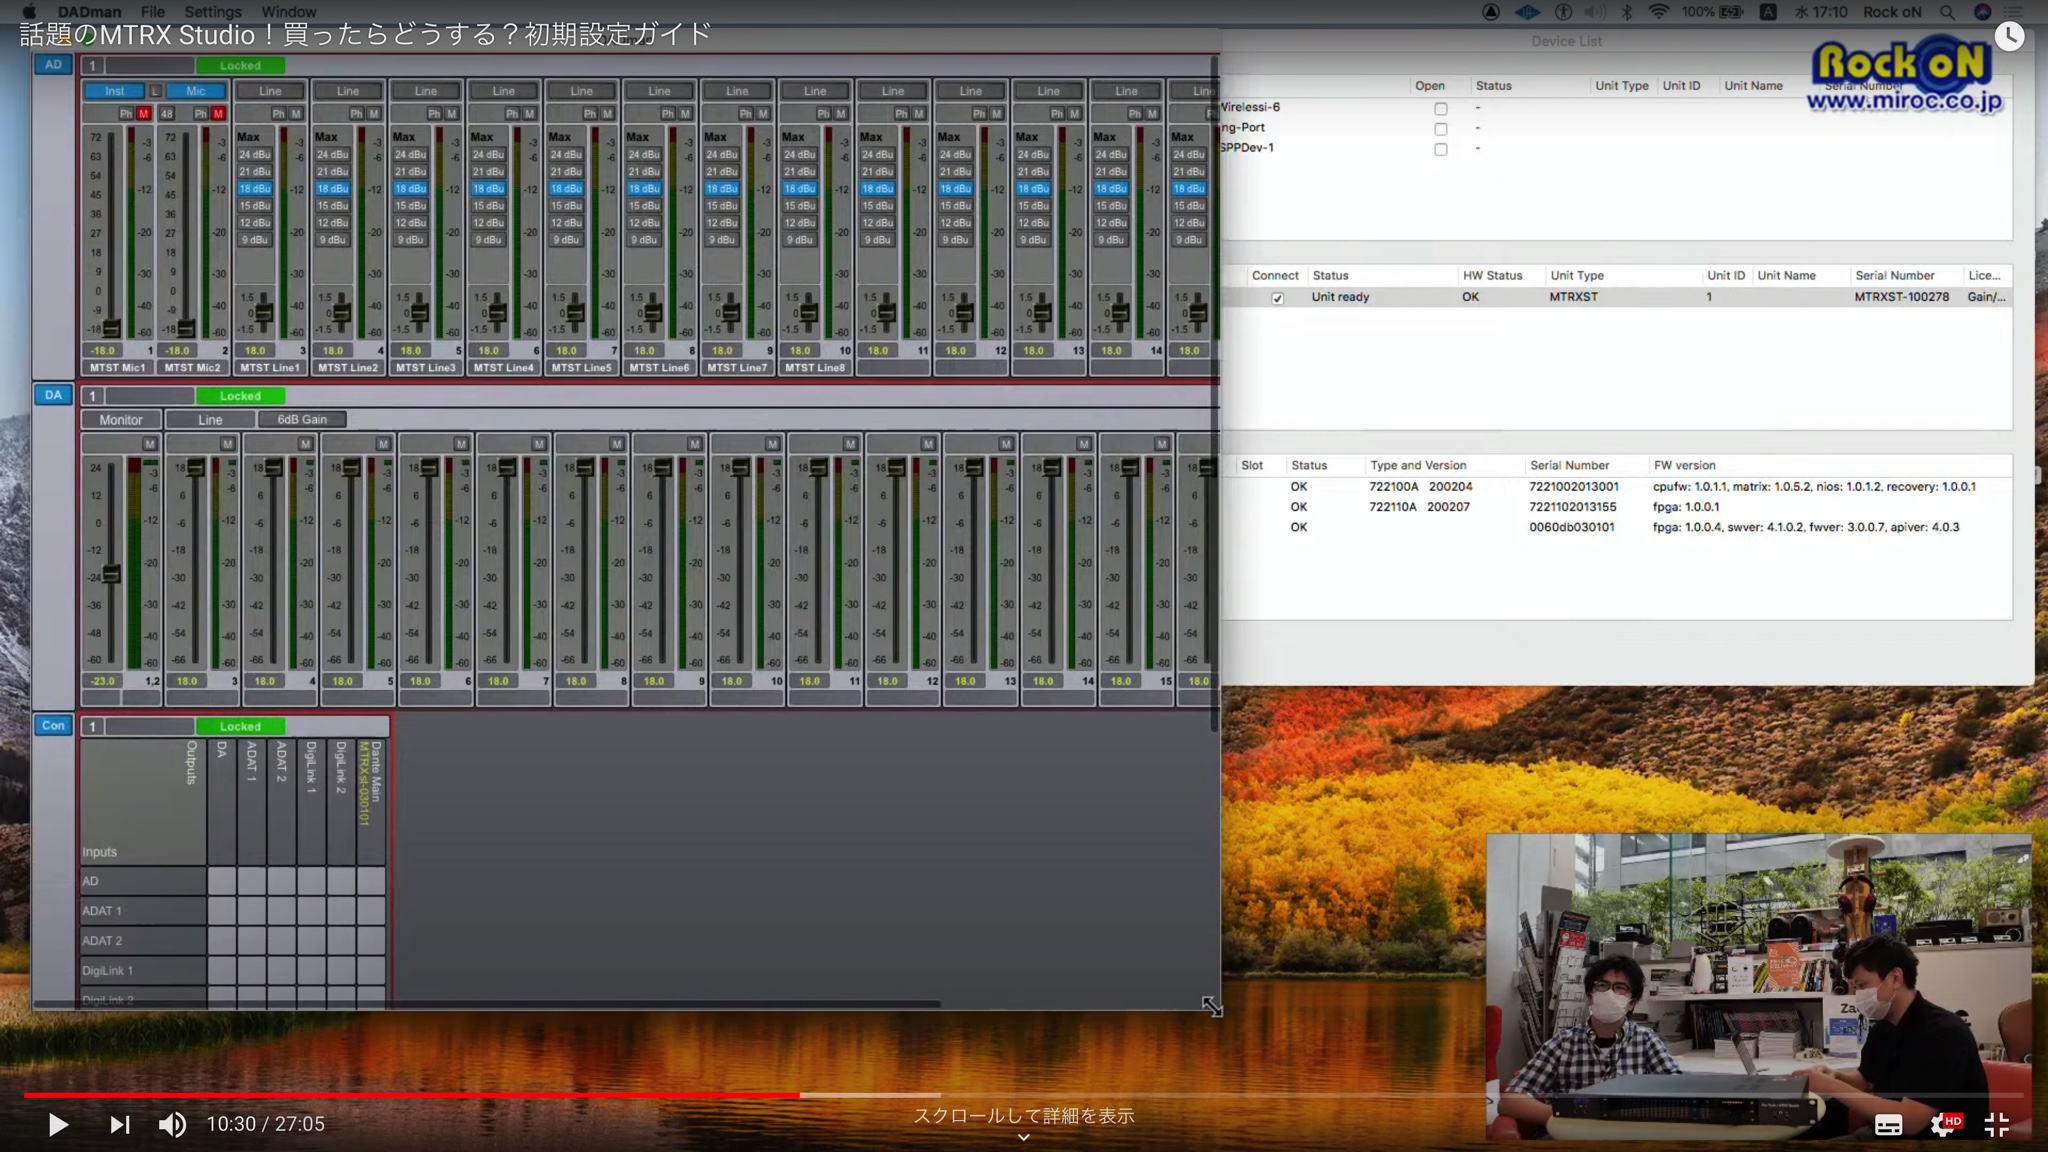Open Notification Center list icon

2013,12
